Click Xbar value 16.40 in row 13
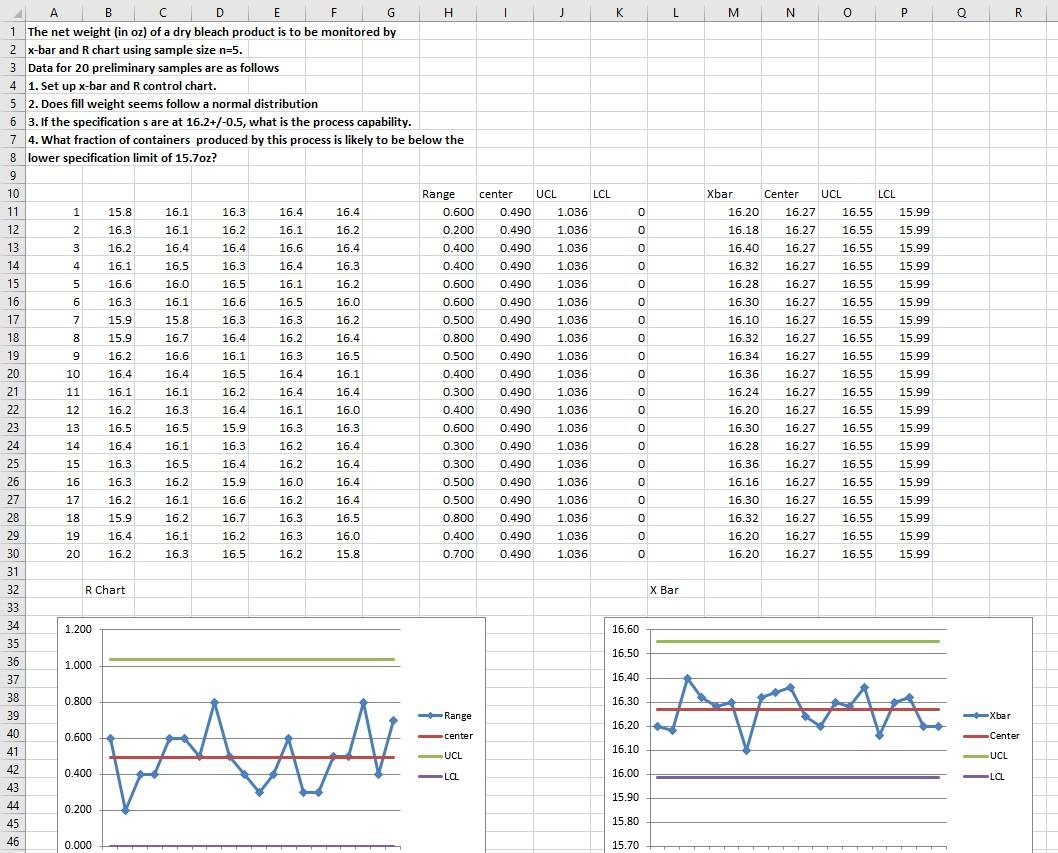This screenshot has height=853, width=1058. coord(733,248)
